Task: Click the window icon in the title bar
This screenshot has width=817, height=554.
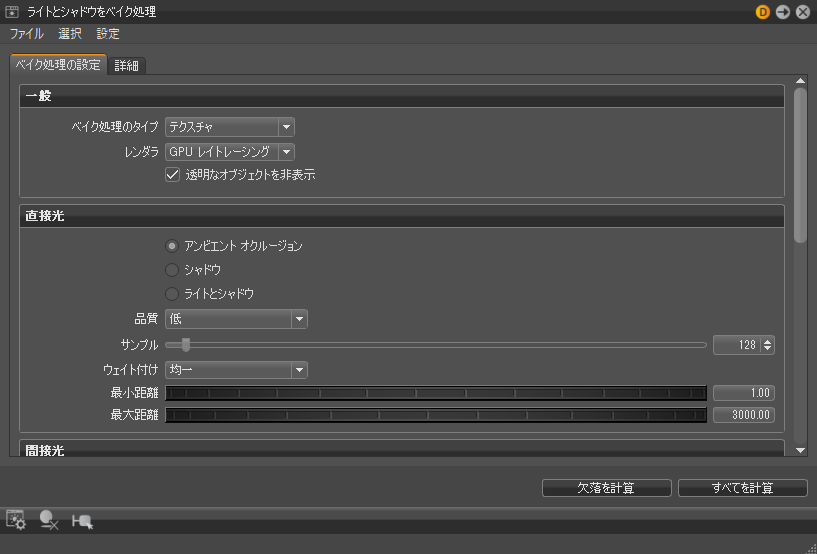Action: [12, 11]
